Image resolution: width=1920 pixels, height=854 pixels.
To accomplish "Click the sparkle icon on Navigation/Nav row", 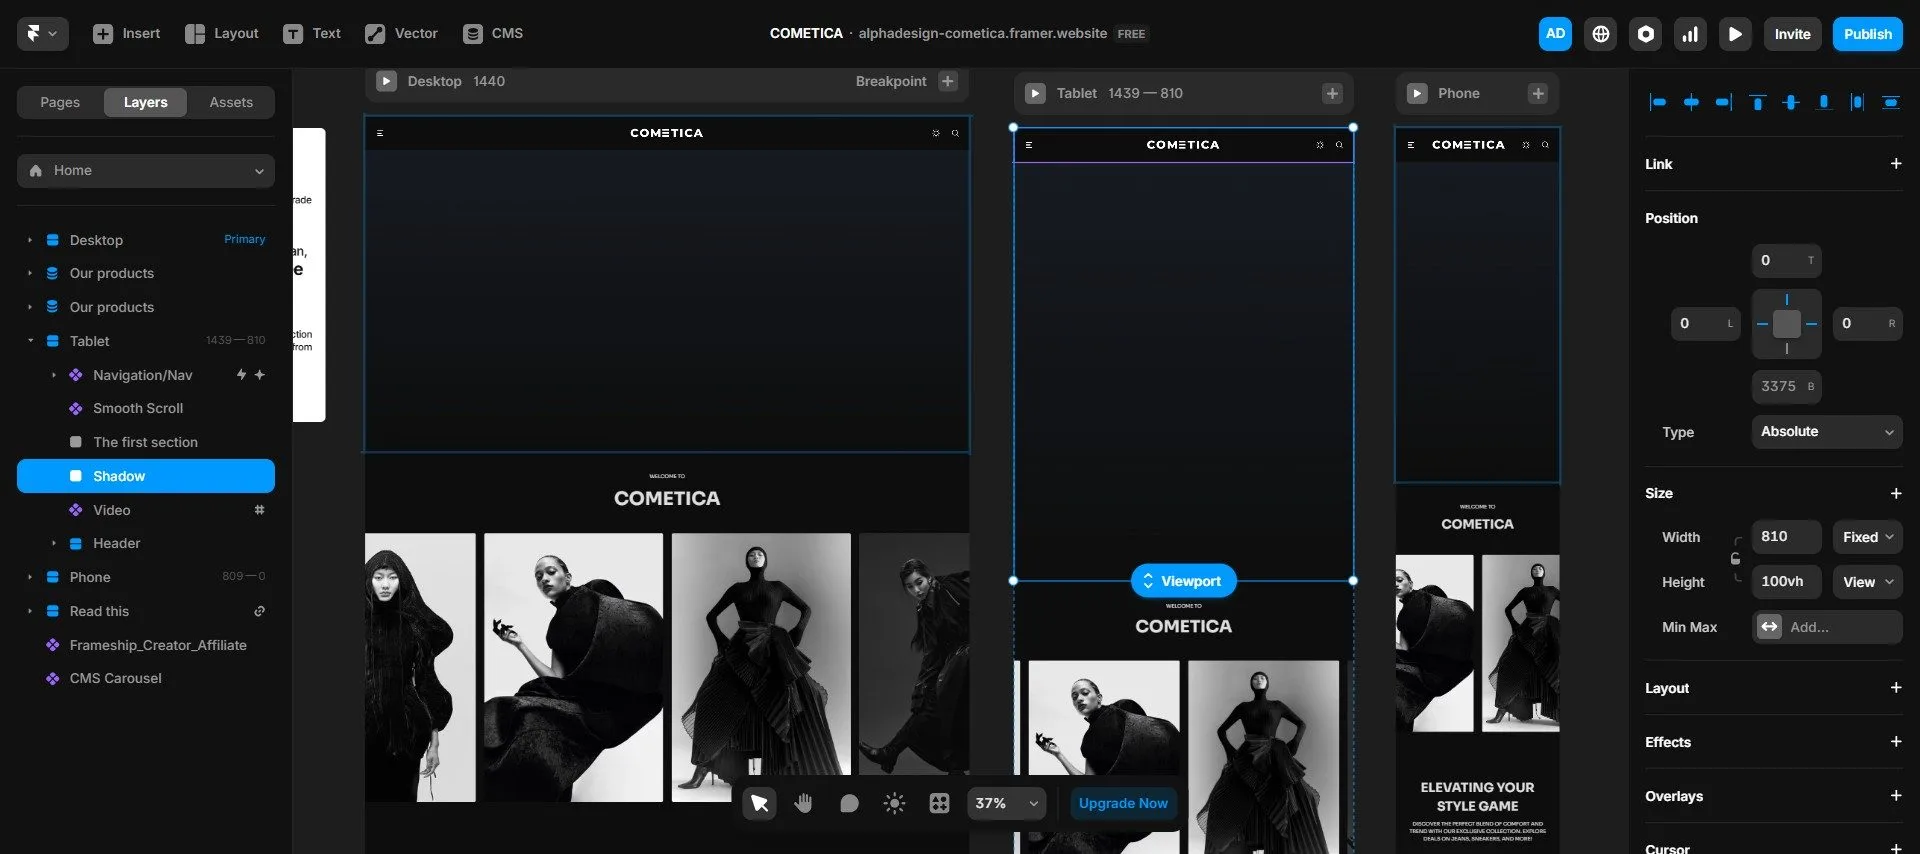I will pos(260,375).
